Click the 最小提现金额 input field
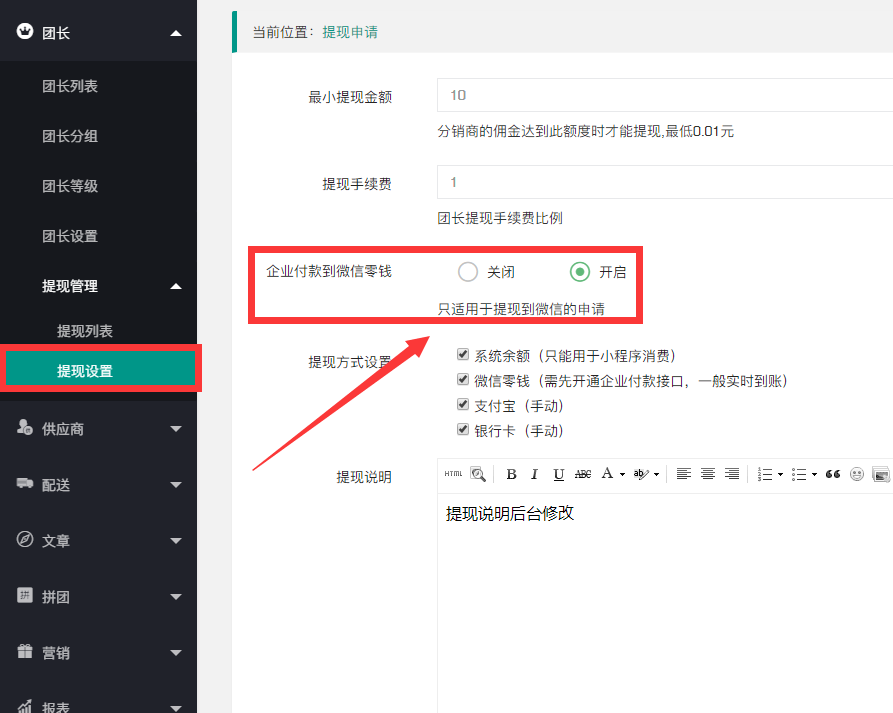The height and width of the screenshot is (713, 893). click(665, 95)
